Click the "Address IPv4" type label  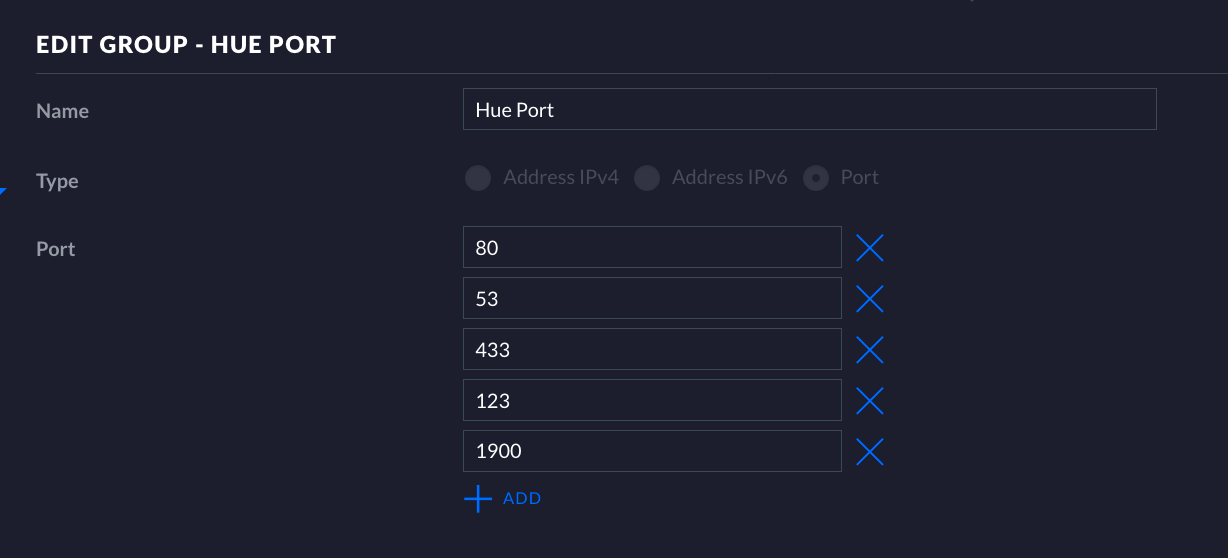pos(561,178)
